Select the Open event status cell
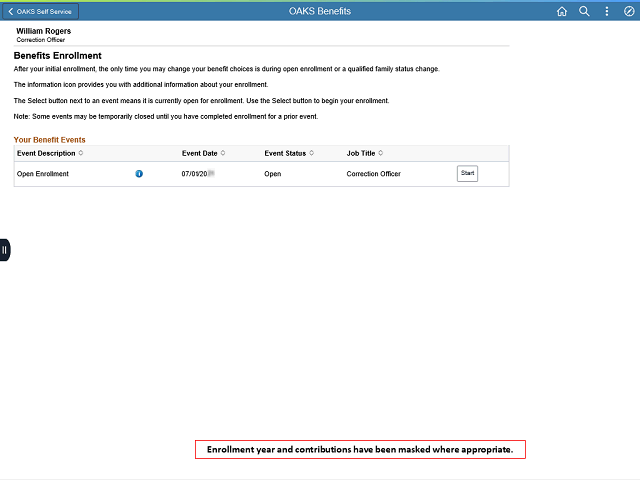 (272, 174)
